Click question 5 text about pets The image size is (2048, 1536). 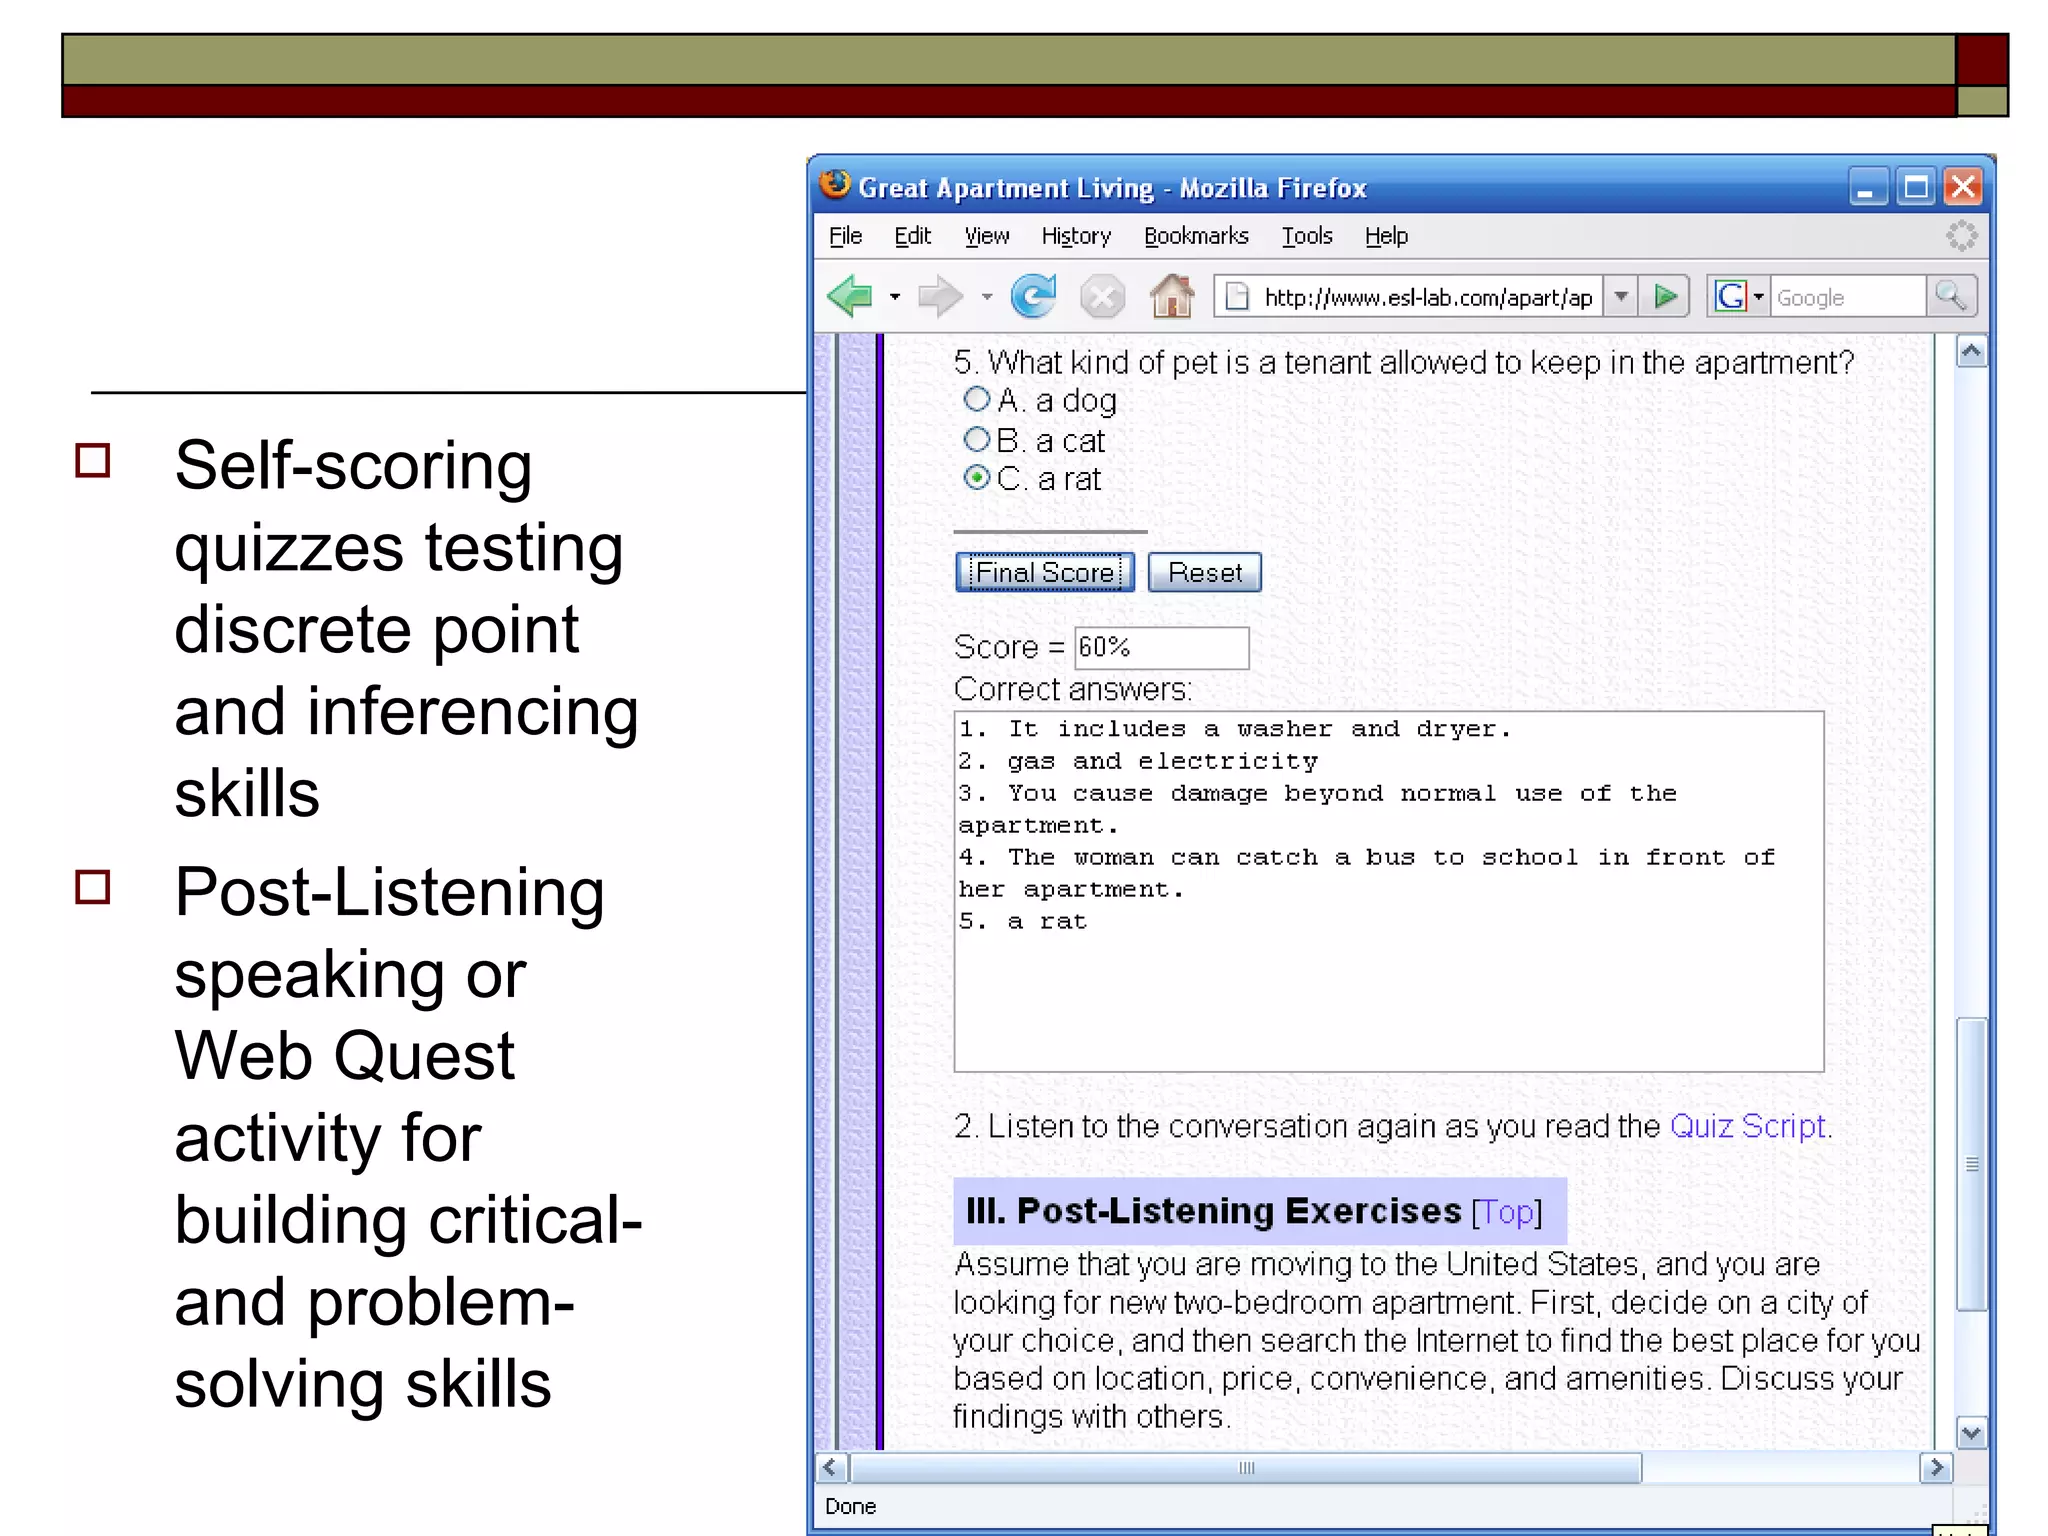(1404, 362)
